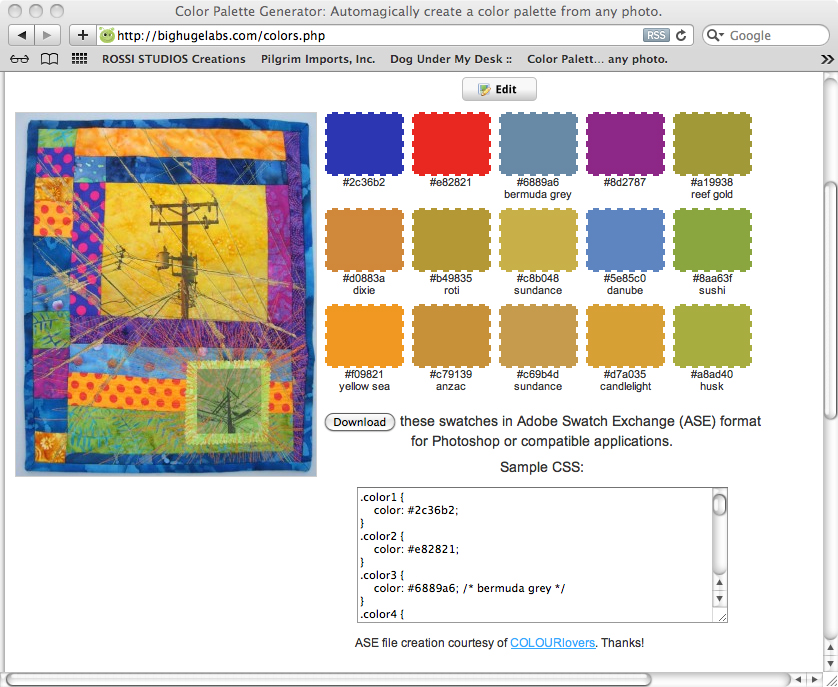
Task: Select the dixie #d0883a swatch
Action: tap(364, 240)
